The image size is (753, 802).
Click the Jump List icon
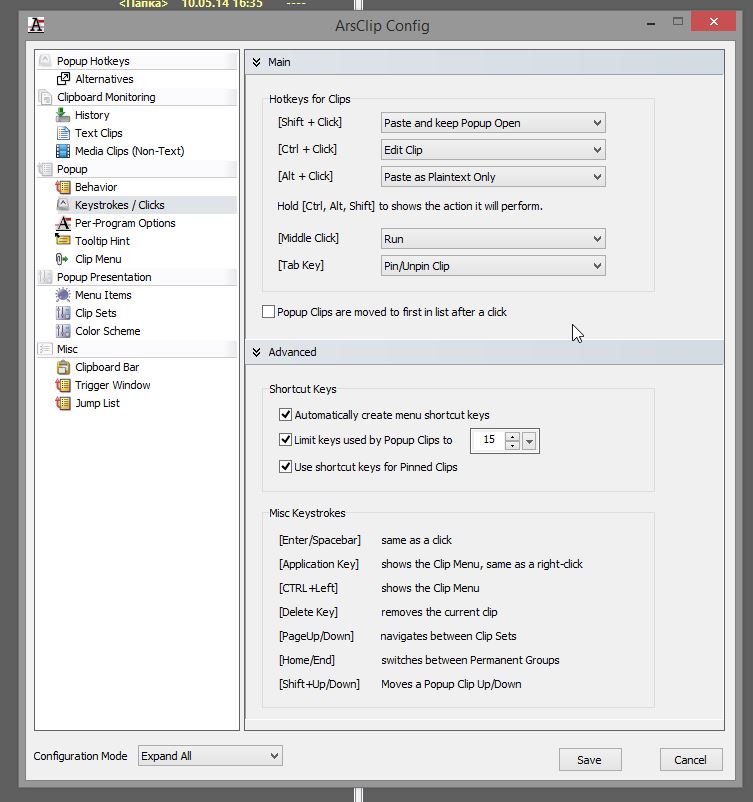click(63, 403)
